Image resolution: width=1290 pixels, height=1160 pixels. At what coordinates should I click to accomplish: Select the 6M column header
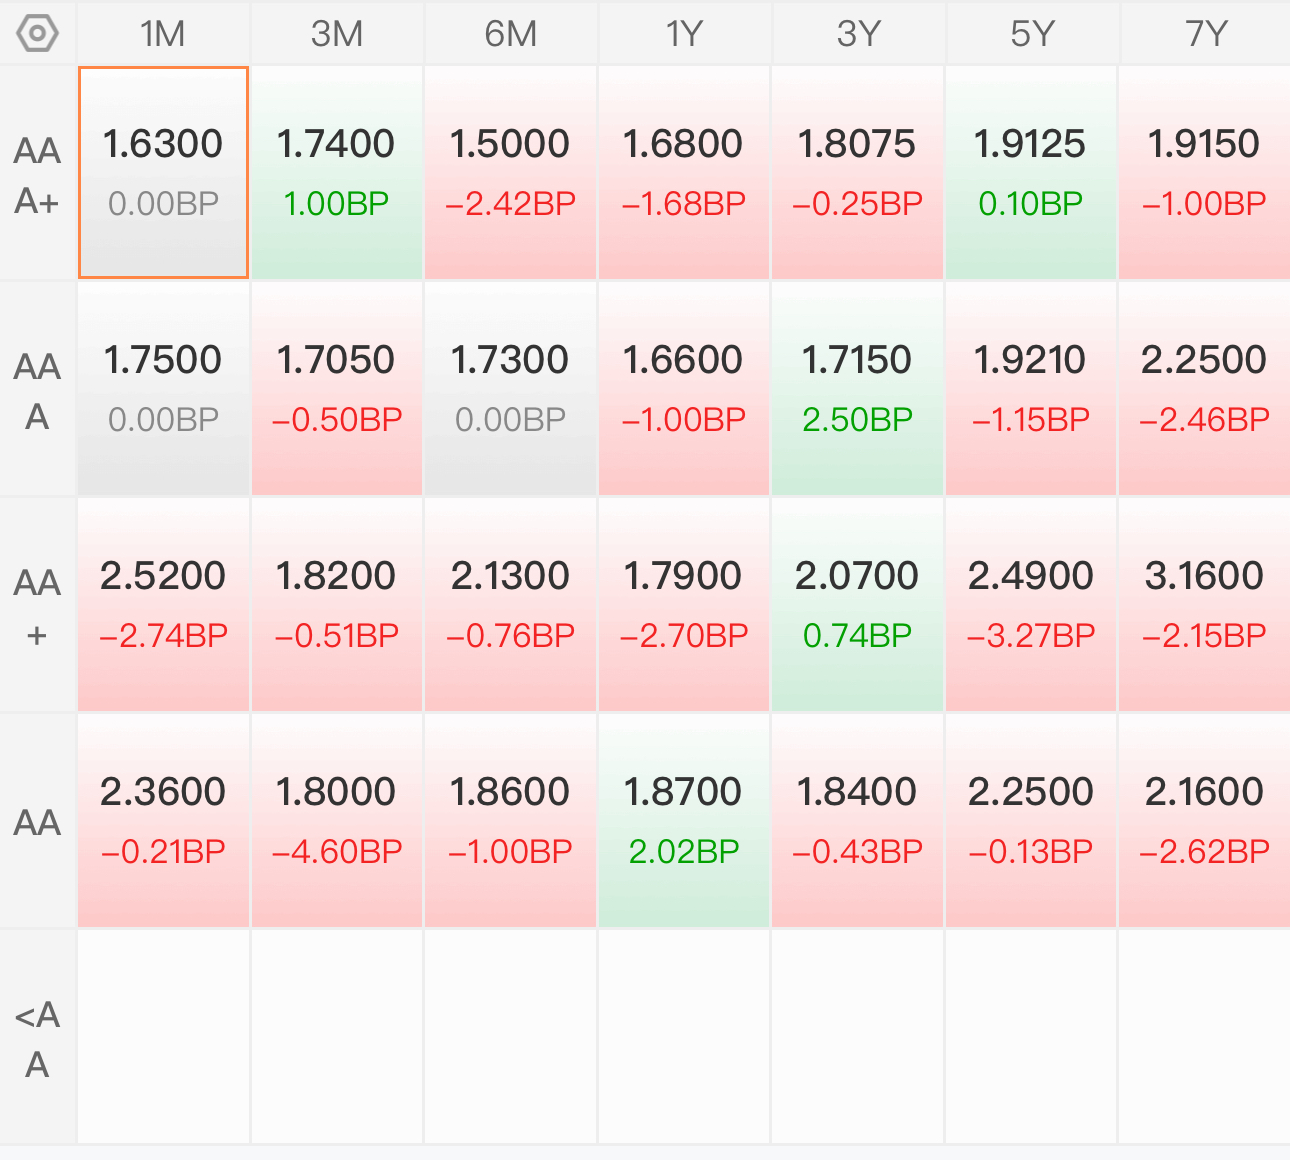tap(510, 34)
